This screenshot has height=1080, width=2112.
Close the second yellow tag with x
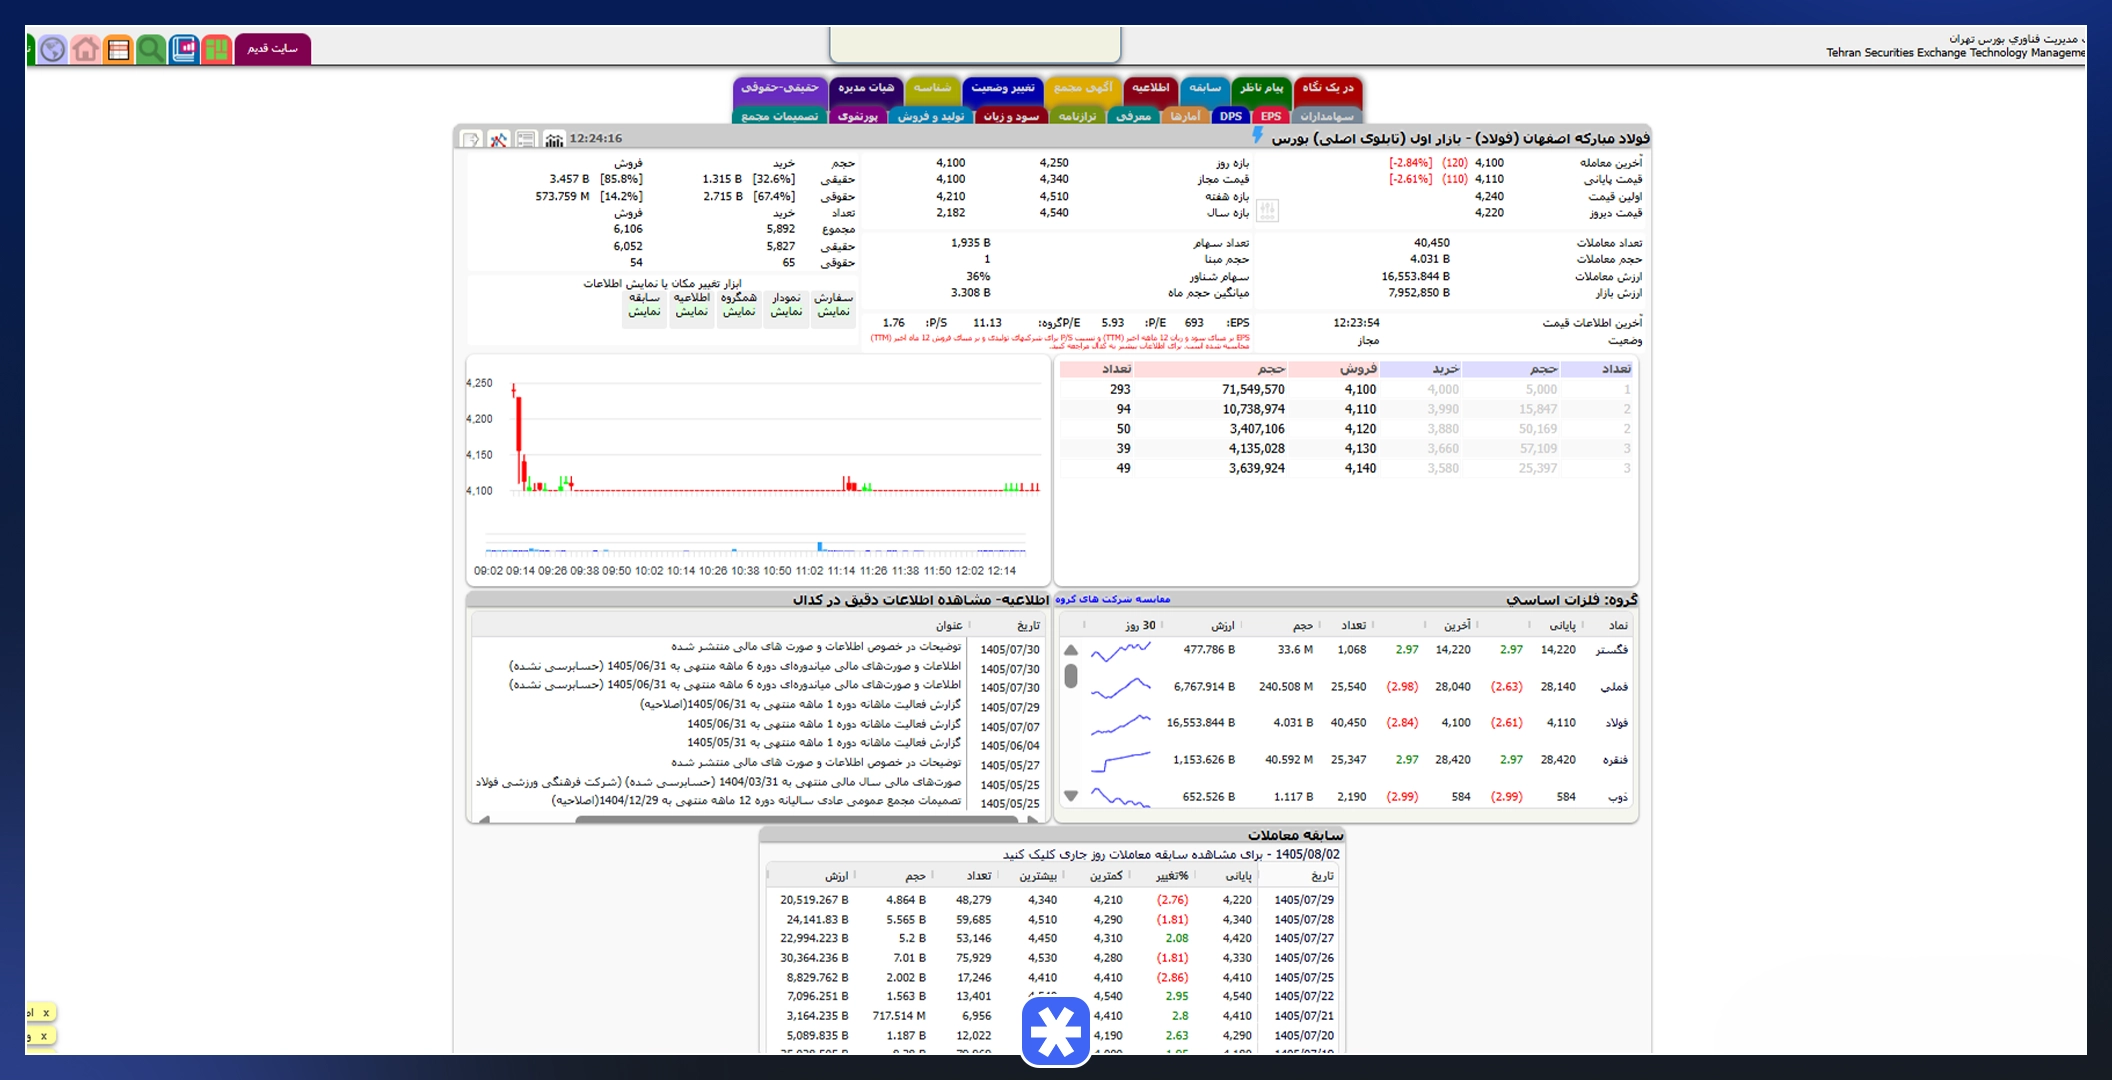click(43, 1036)
